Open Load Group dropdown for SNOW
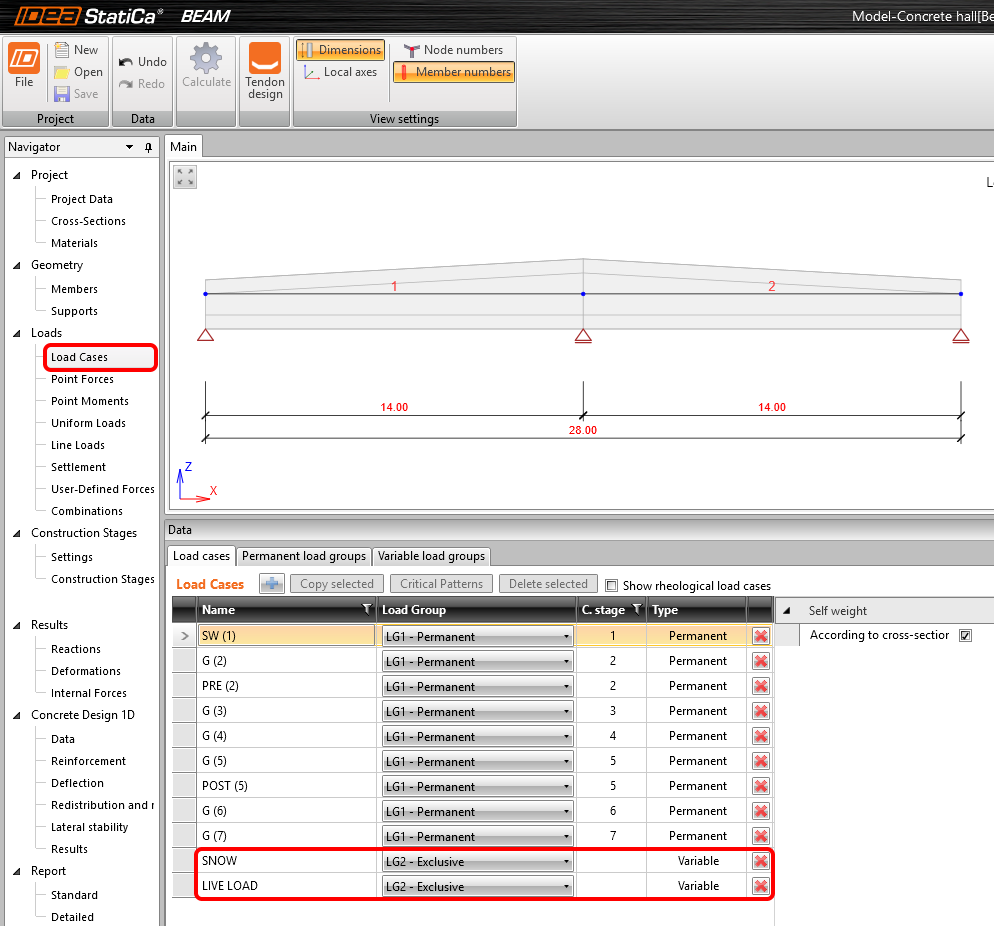The height and width of the screenshot is (926, 994). 567,861
